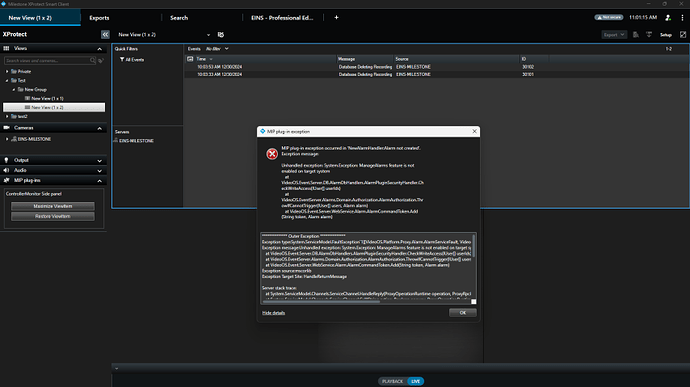Add a new tab with plus button
The width and height of the screenshot is (690, 387).
click(x=336, y=18)
